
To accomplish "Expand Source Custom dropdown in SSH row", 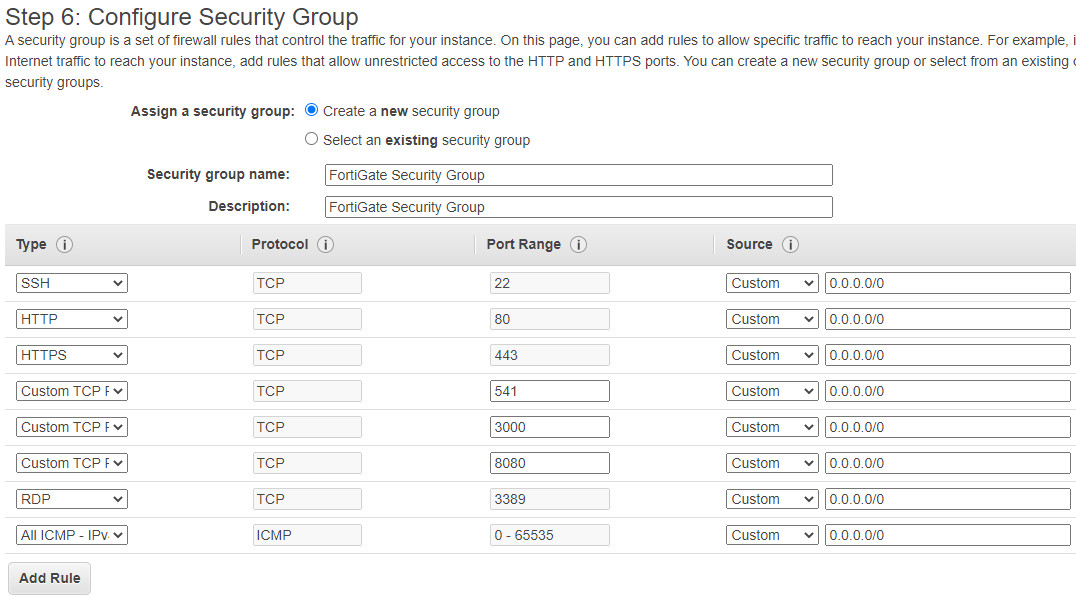I will click(x=772, y=283).
